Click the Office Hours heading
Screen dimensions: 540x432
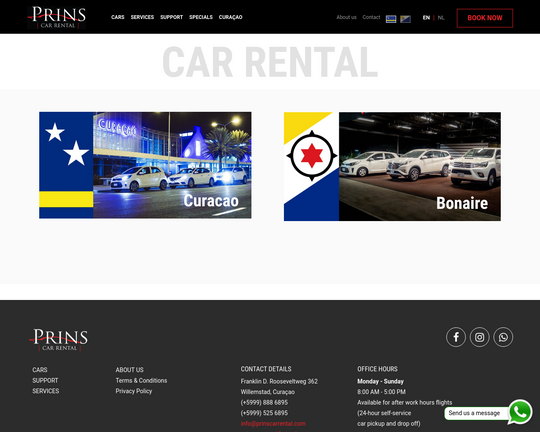pyautogui.click(x=377, y=369)
